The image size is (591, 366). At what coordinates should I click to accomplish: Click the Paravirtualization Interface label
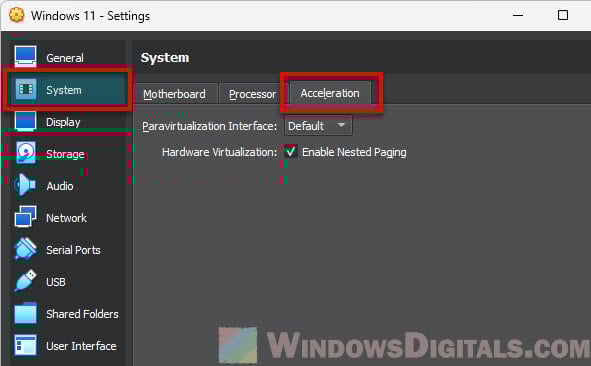[210, 126]
